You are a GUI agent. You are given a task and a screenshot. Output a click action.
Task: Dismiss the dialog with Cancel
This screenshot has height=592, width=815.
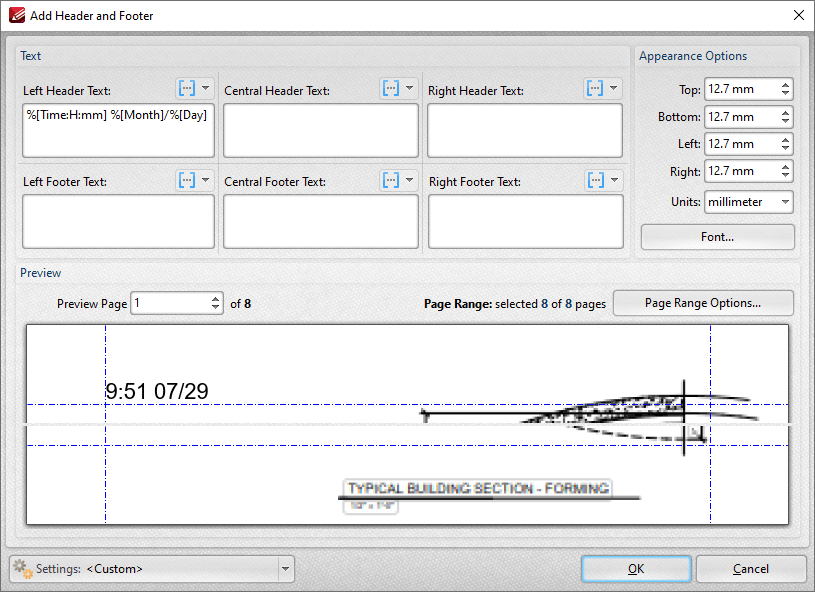[x=751, y=568]
